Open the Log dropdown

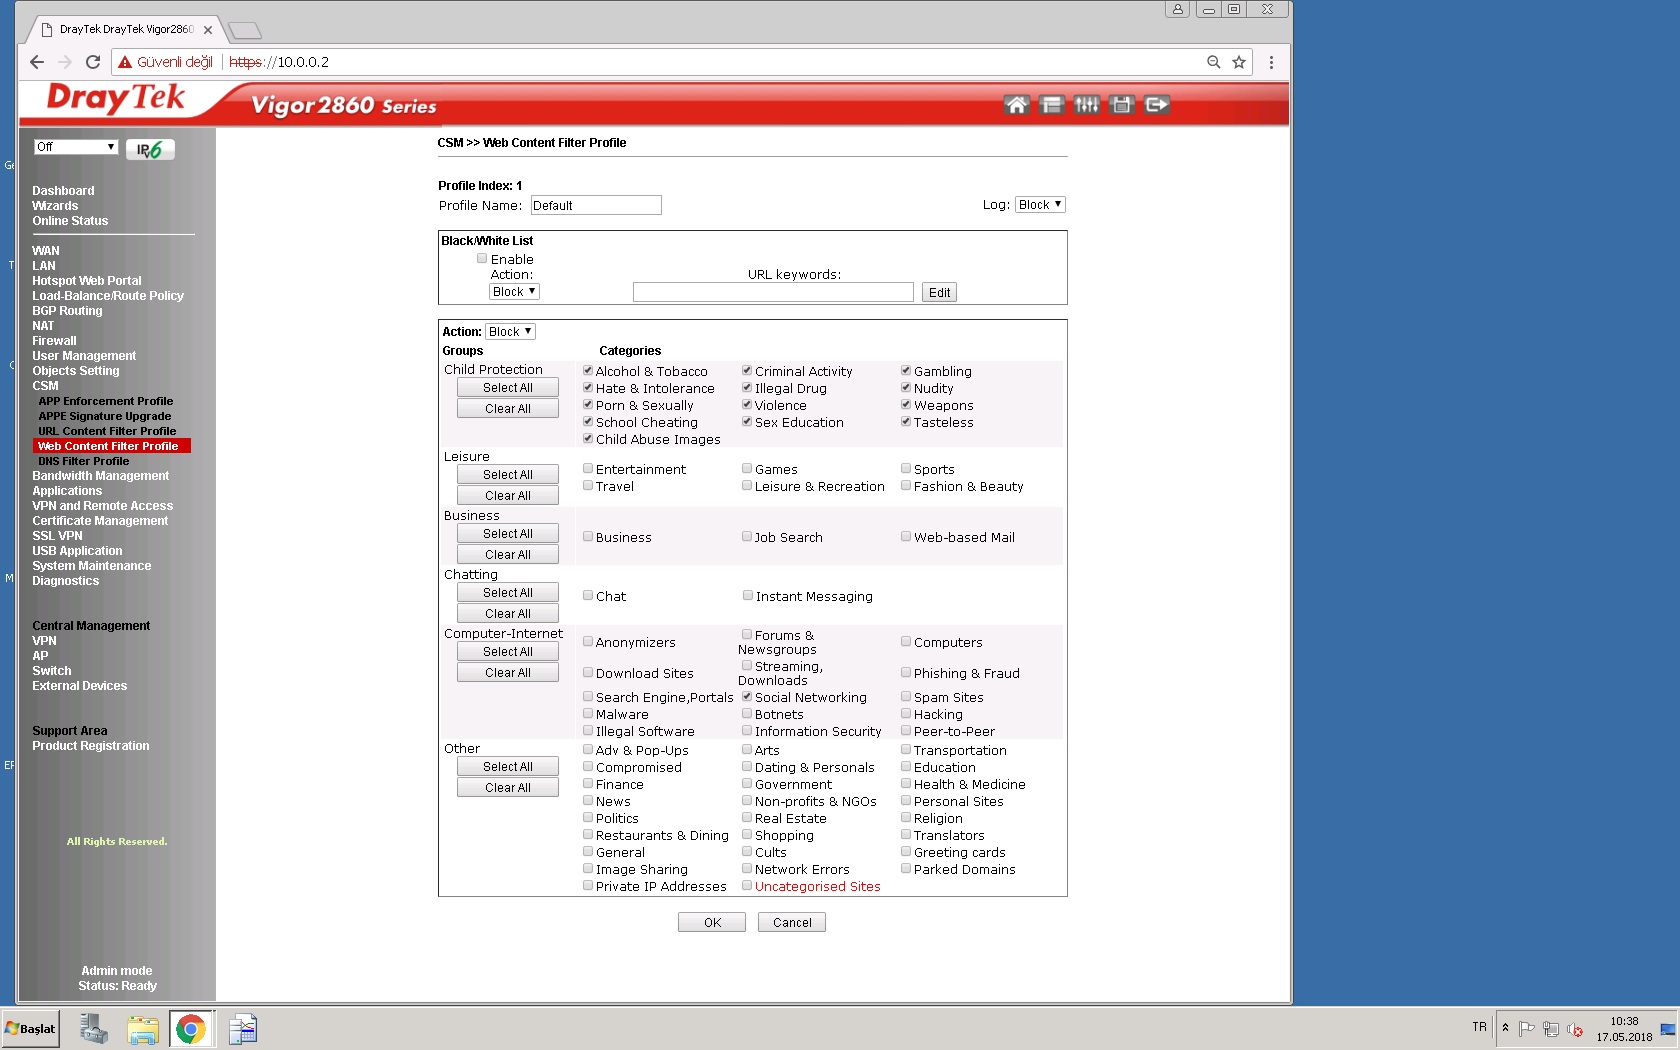tap(1040, 205)
